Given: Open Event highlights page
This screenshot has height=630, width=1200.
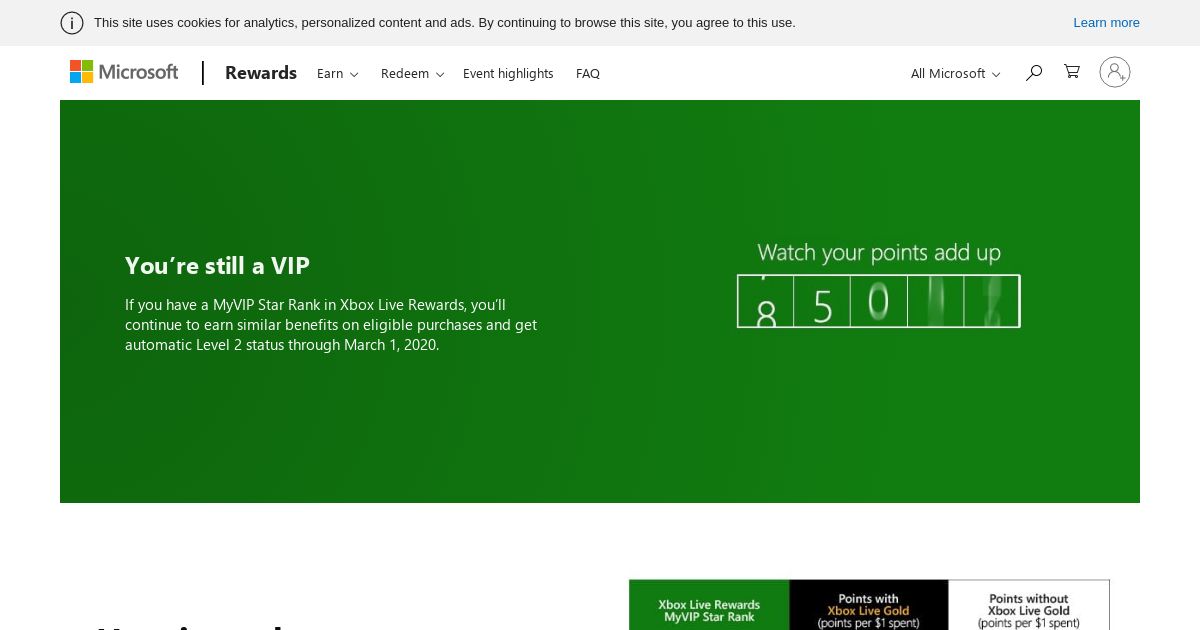Looking at the screenshot, I should click(508, 73).
